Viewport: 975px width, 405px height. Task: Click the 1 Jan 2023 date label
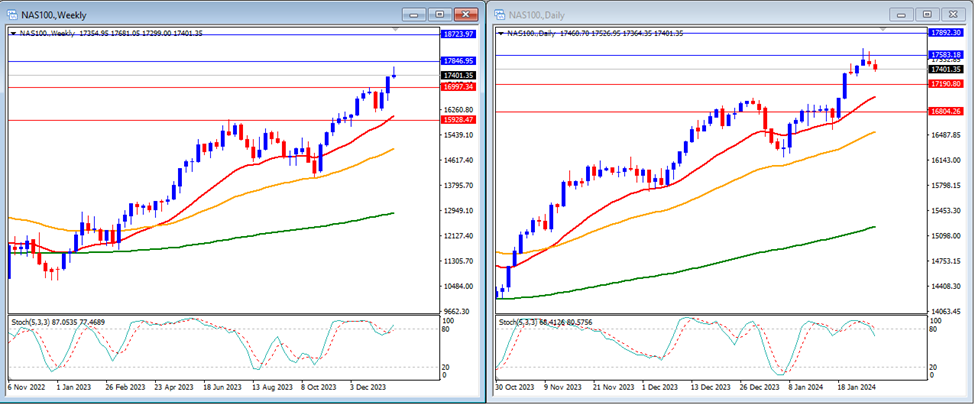click(74, 387)
